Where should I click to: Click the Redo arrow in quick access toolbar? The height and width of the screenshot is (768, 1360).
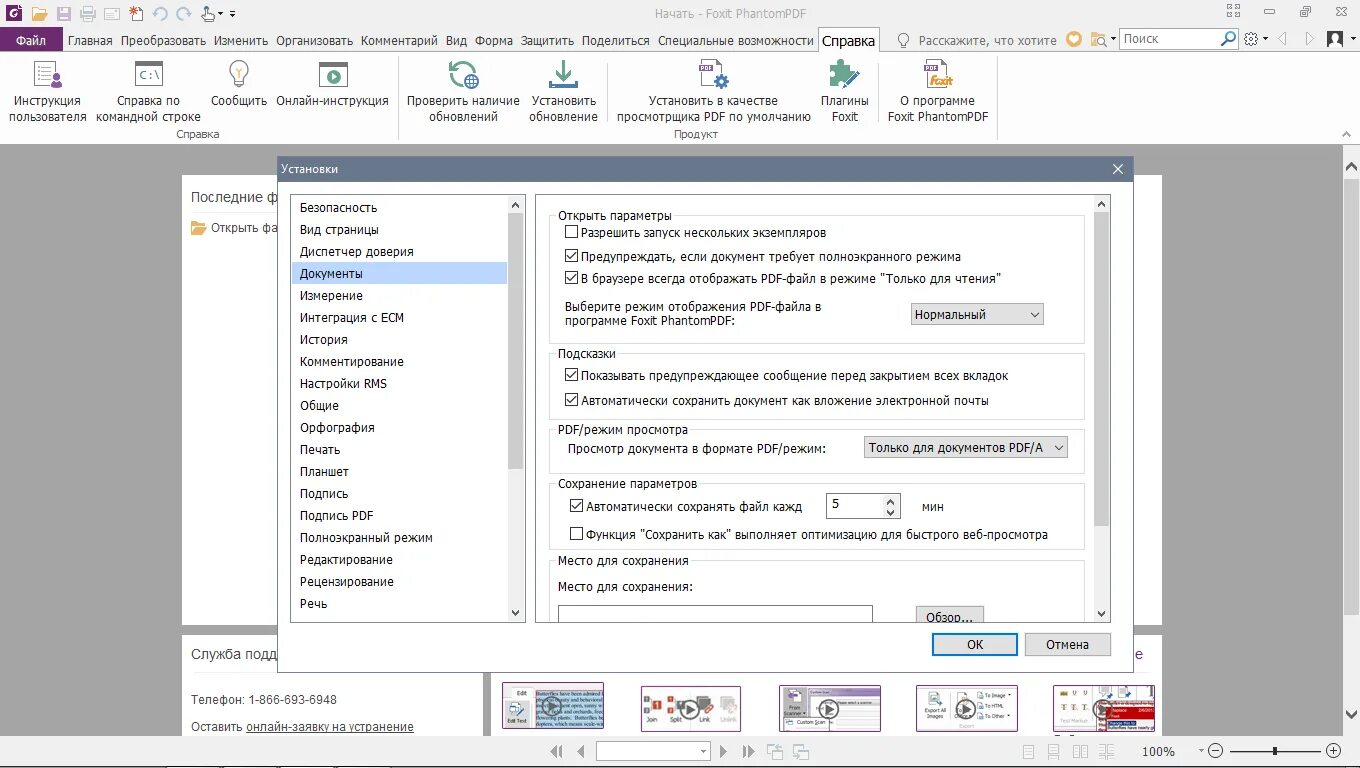(183, 14)
